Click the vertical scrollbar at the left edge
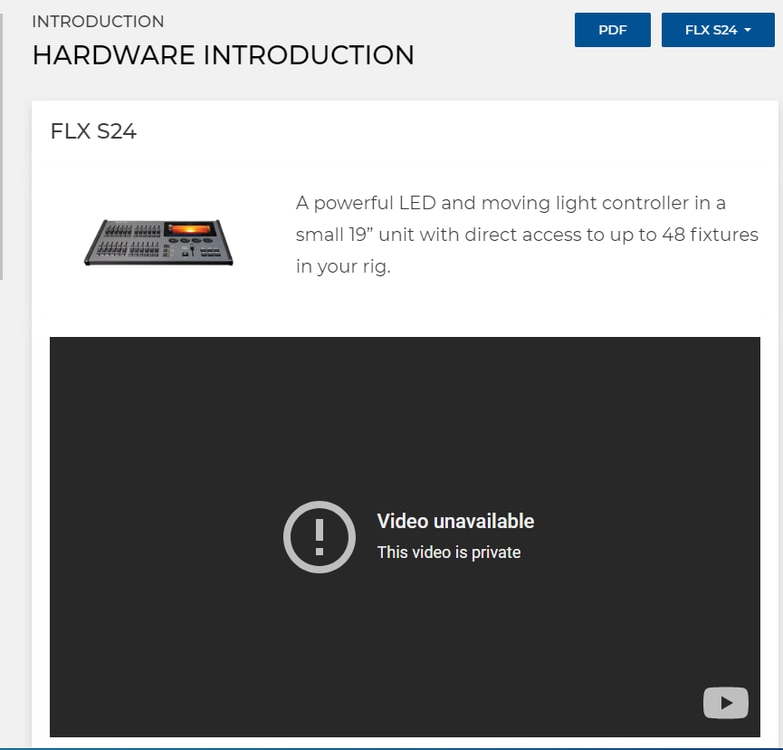Image resolution: width=783 pixels, height=750 pixels. 1,147
